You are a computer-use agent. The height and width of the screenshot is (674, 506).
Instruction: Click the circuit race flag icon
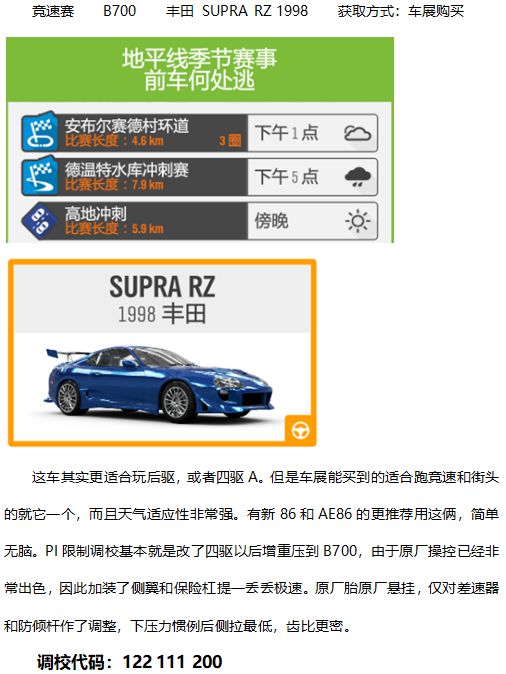[x=40, y=132]
